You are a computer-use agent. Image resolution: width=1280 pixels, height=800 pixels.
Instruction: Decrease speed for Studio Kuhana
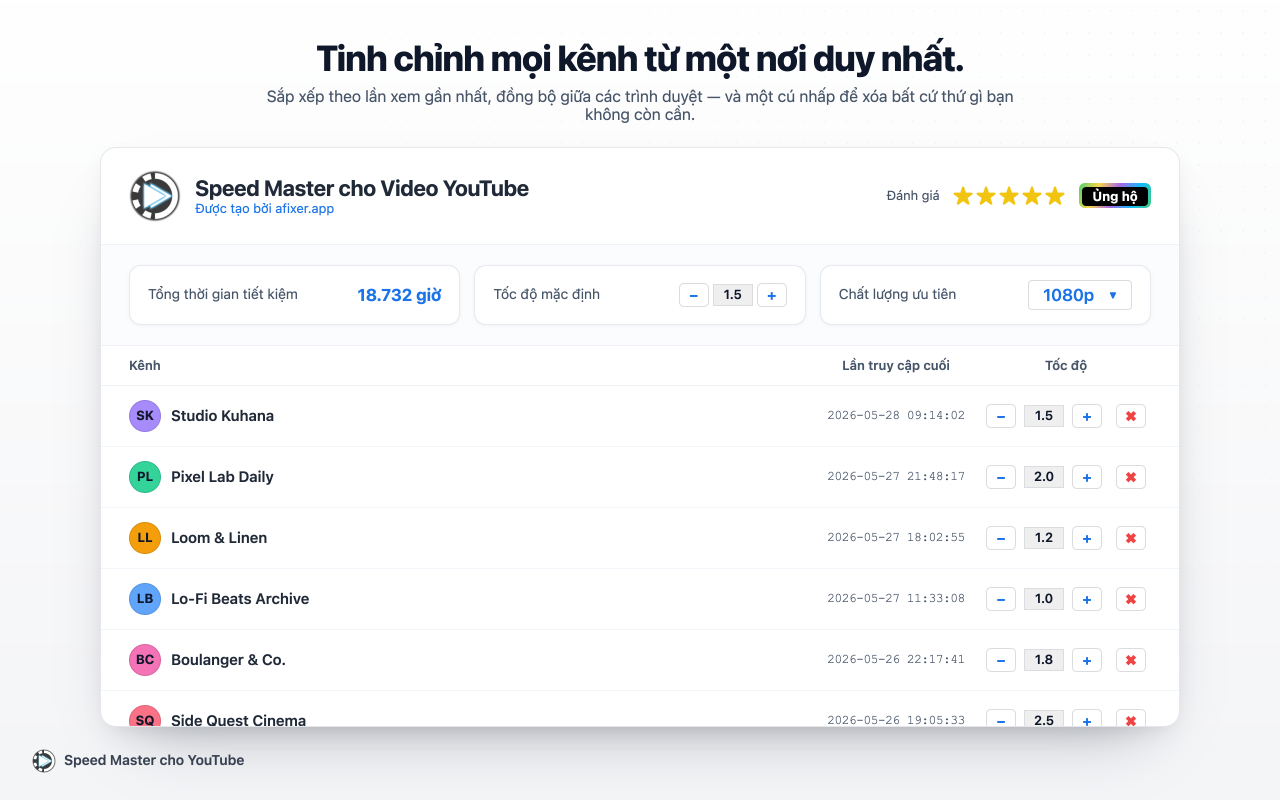(x=1001, y=416)
